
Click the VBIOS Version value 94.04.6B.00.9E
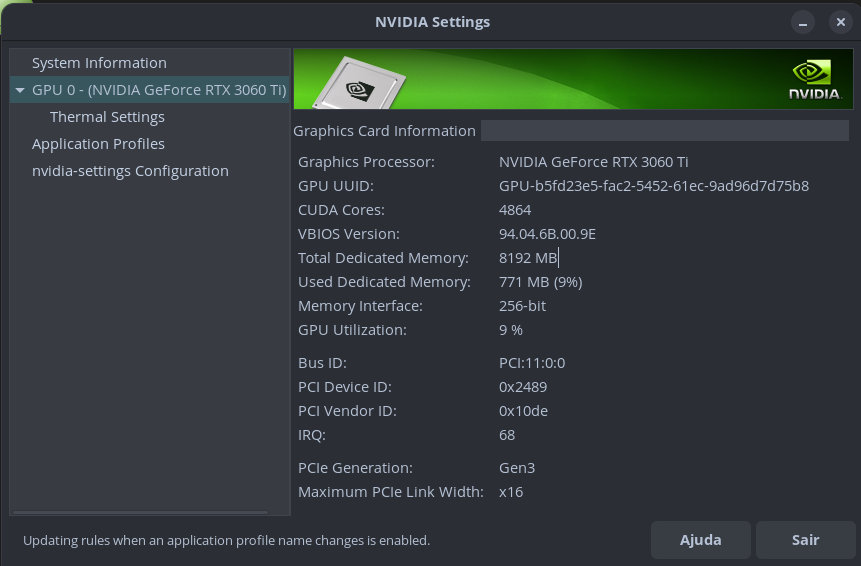pyautogui.click(x=547, y=234)
